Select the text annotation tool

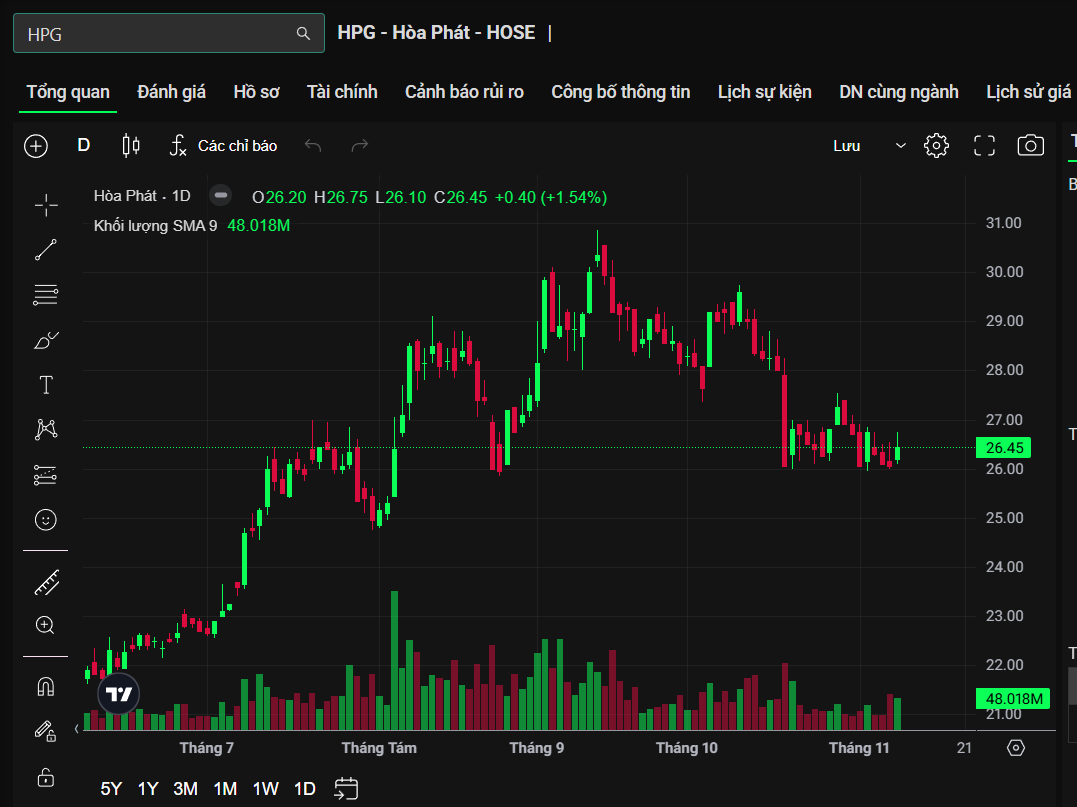(46, 385)
